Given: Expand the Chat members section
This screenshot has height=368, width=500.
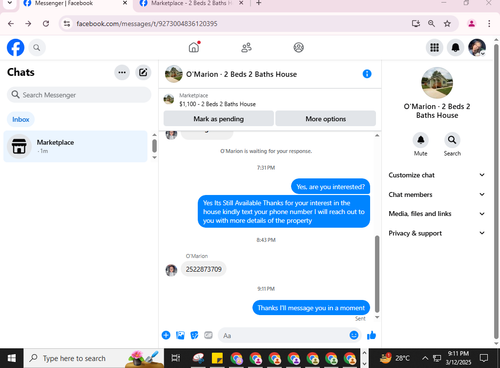Looking at the screenshot, I should pyautogui.click(x=436, y=194).
